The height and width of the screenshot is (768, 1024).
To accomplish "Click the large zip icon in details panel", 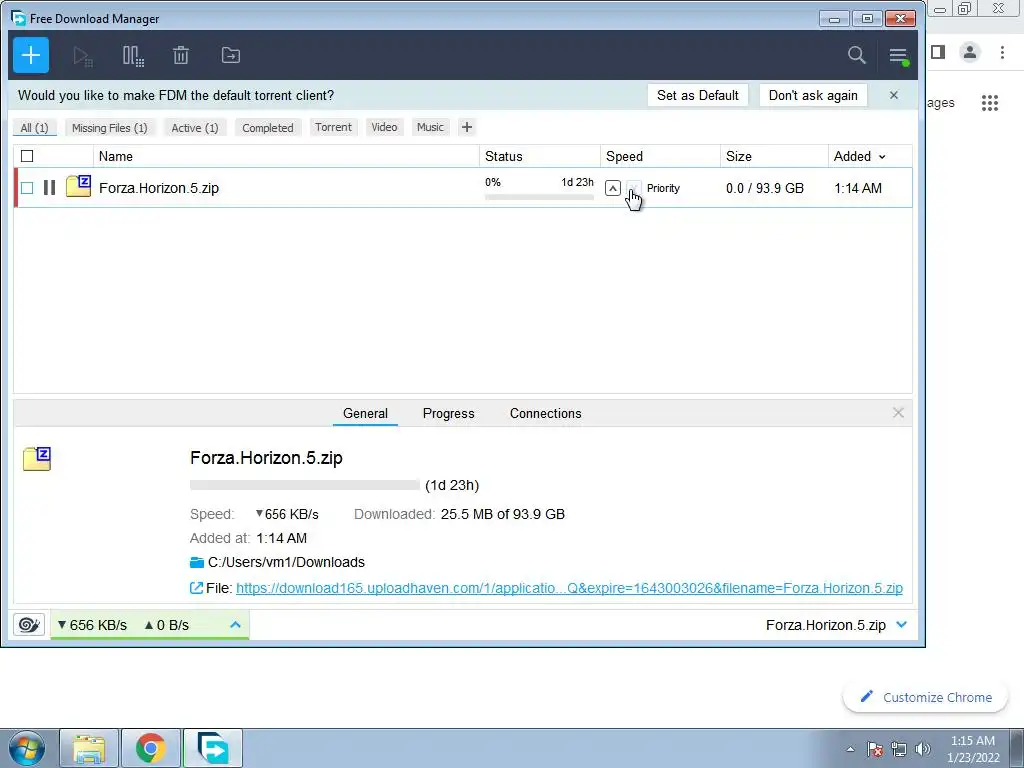I will (x=37, y=459).
